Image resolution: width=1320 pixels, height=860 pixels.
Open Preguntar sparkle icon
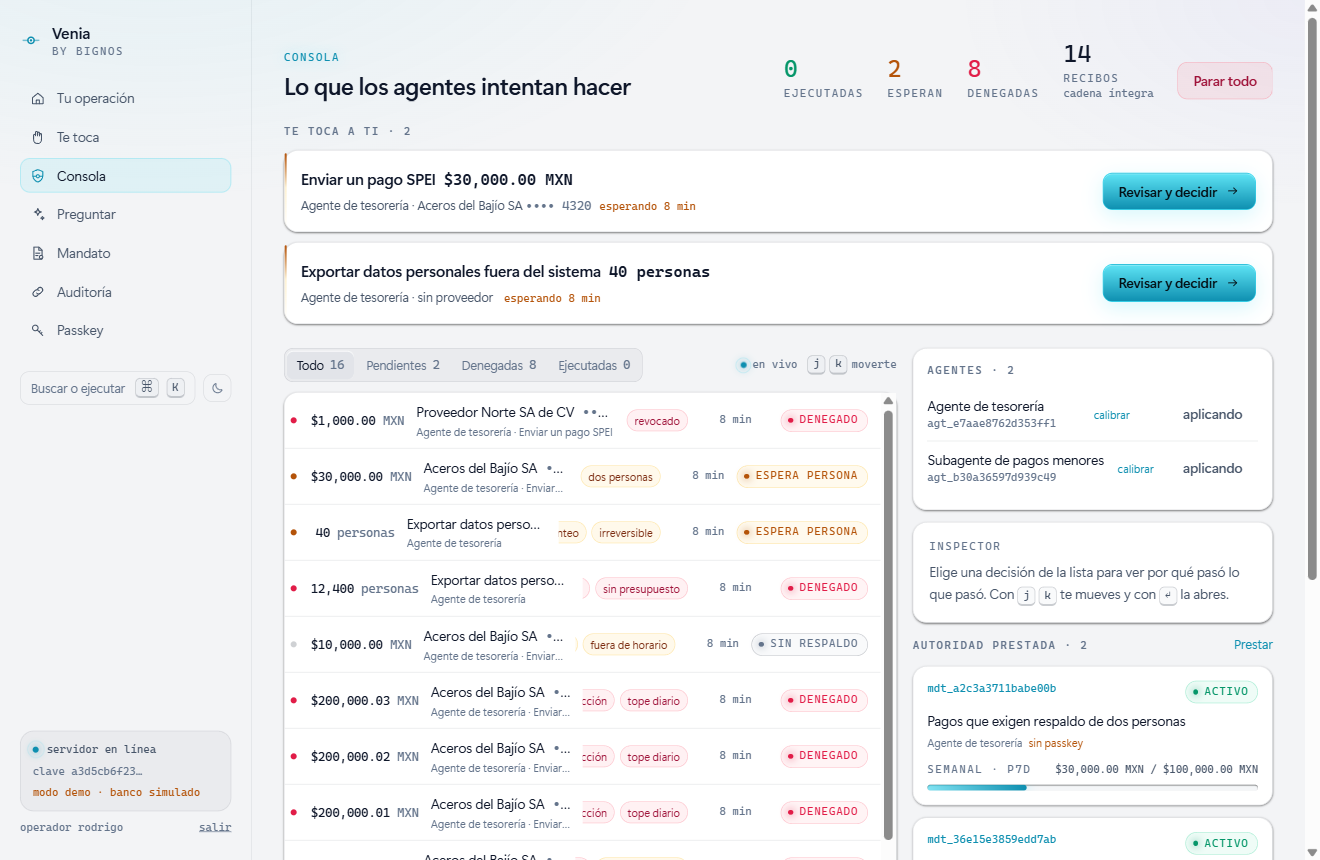(38, 214)
